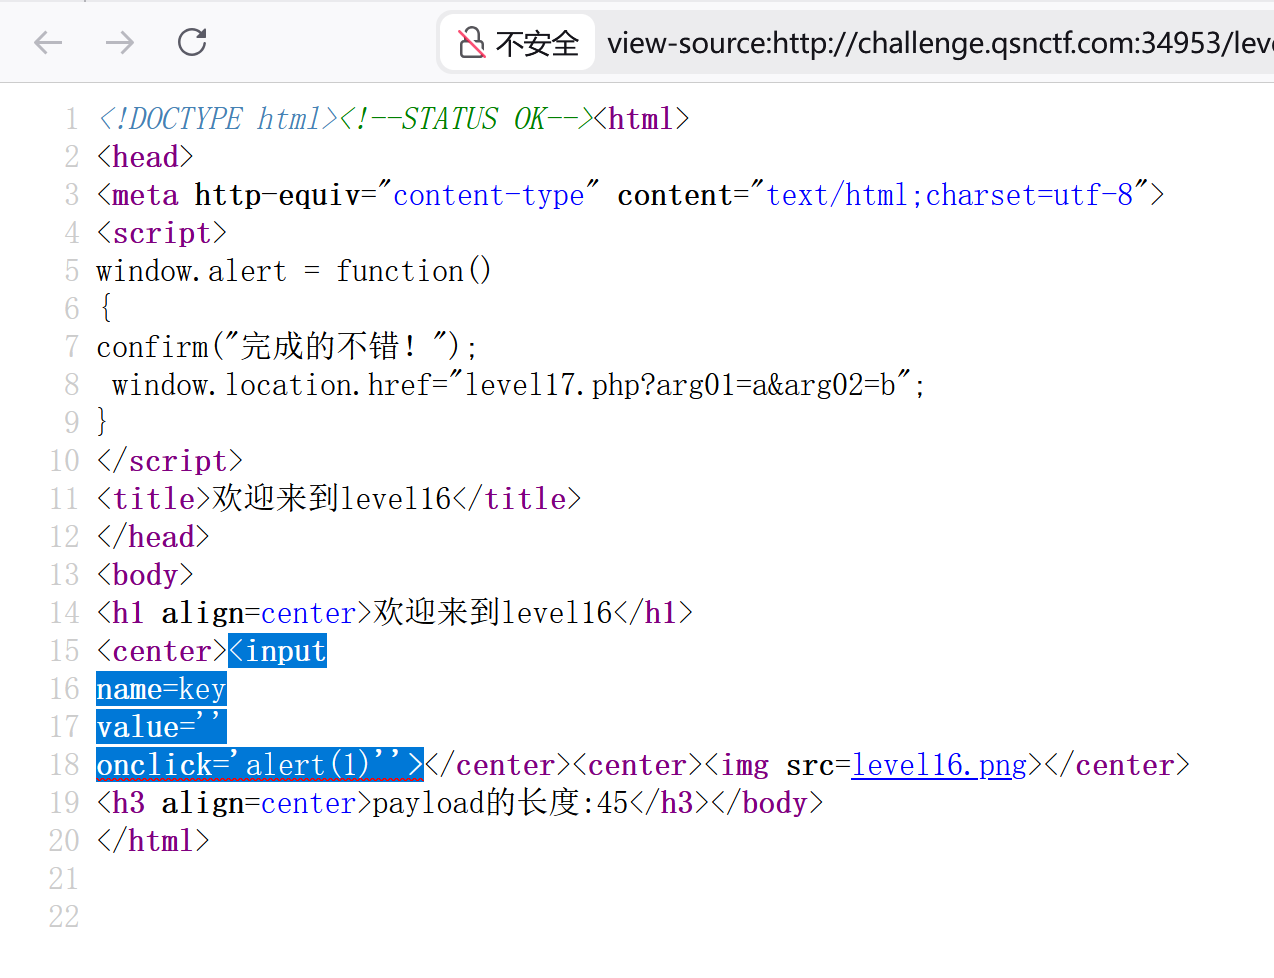Screen dimensions: 1274x978
Task: Open the 不安全 site information chip
Action: (519, 43)
